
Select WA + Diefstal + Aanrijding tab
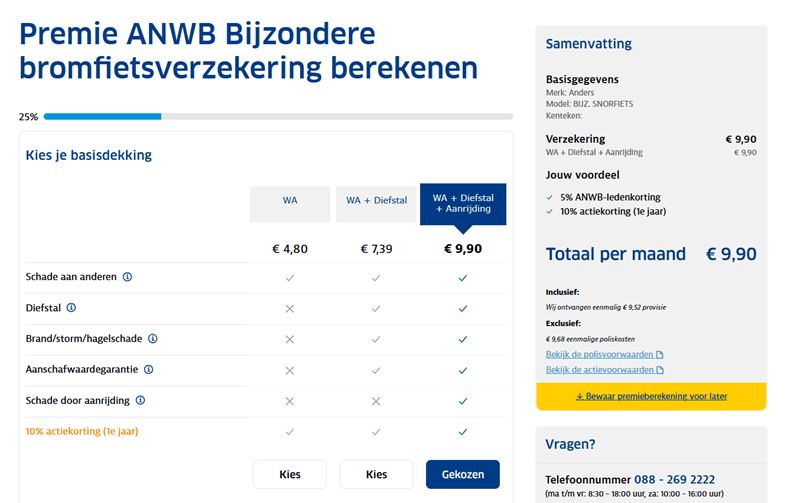[463, 204]
